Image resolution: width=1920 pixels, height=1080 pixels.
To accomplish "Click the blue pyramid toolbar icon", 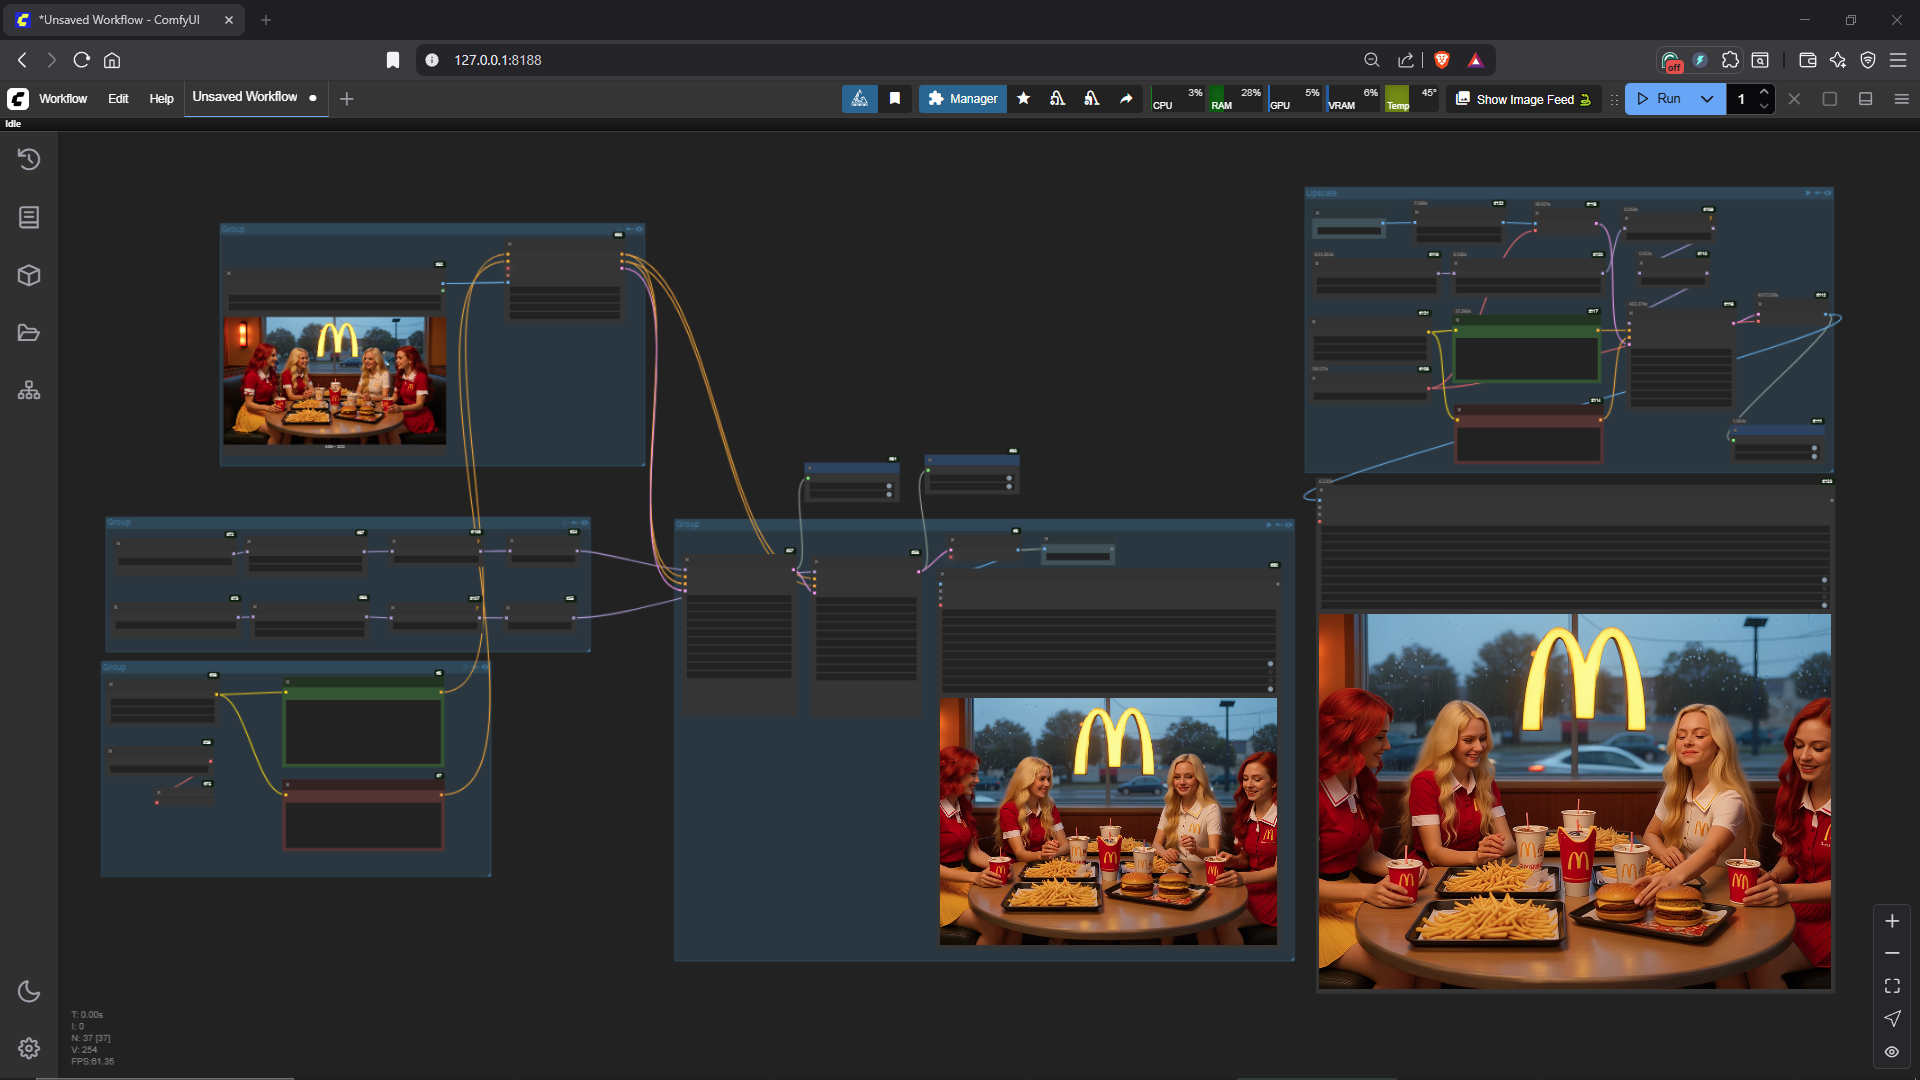I will point(860,98).
